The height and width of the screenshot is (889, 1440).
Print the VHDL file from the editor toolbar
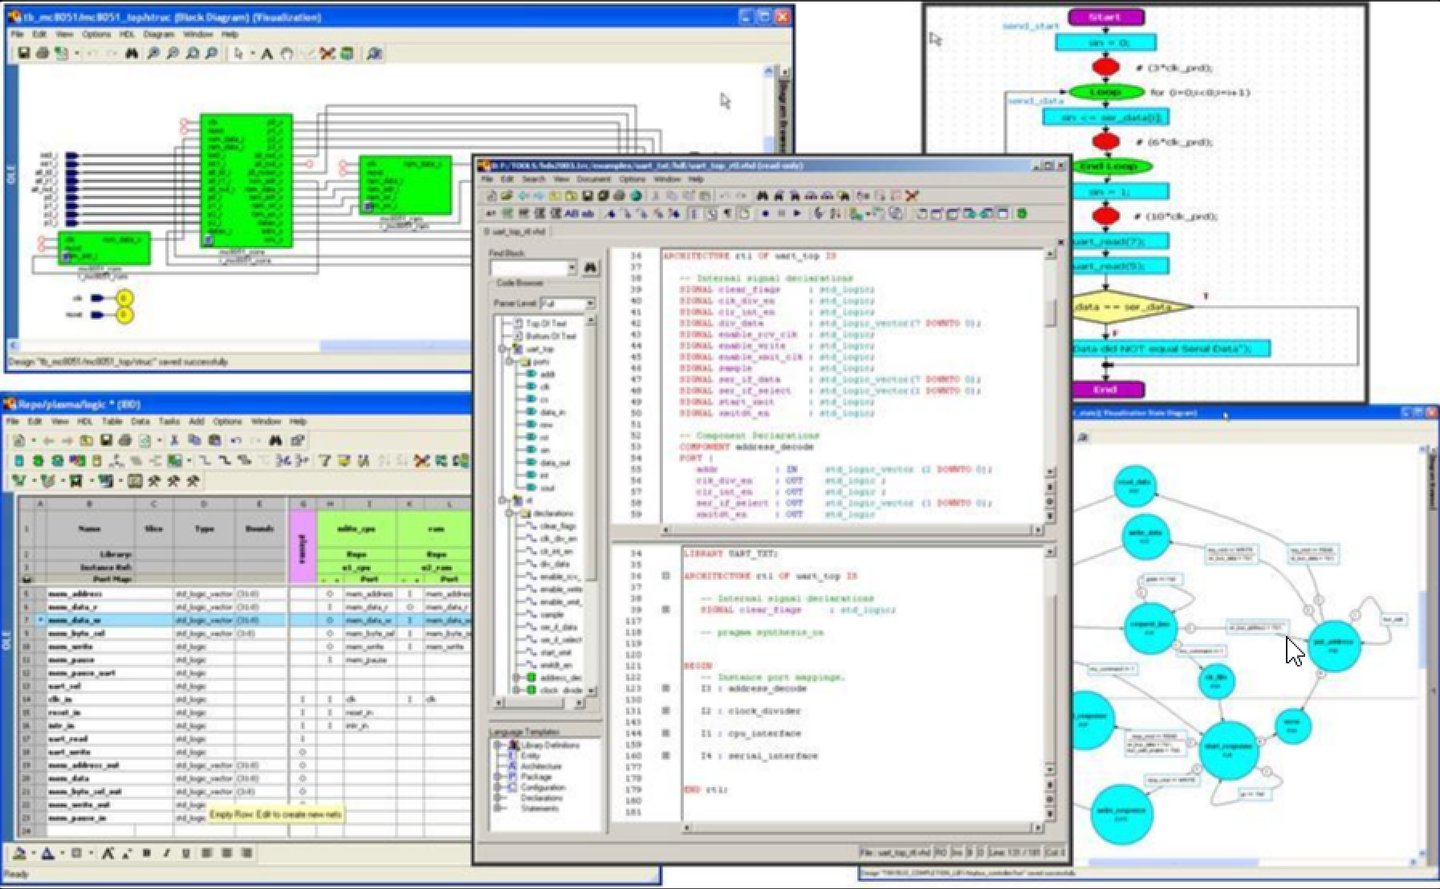pyautogui.click(x=619, y=196)
